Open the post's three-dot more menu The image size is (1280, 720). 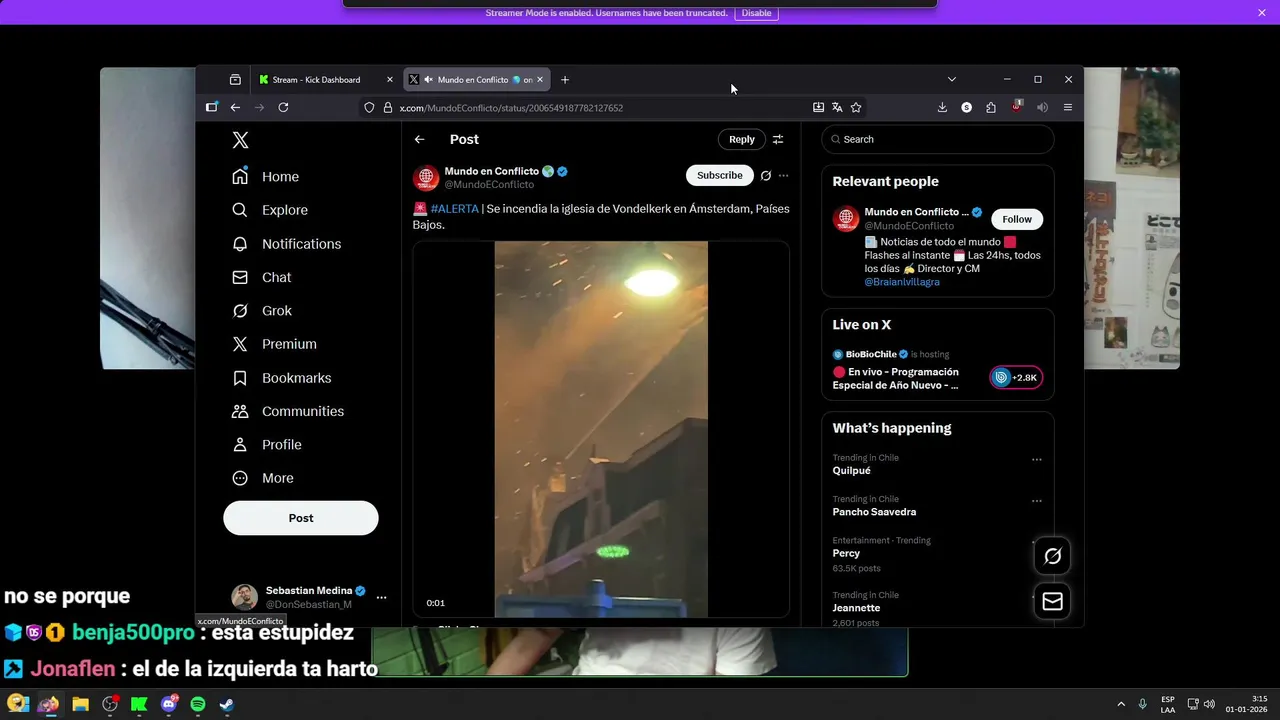point(783,175)
